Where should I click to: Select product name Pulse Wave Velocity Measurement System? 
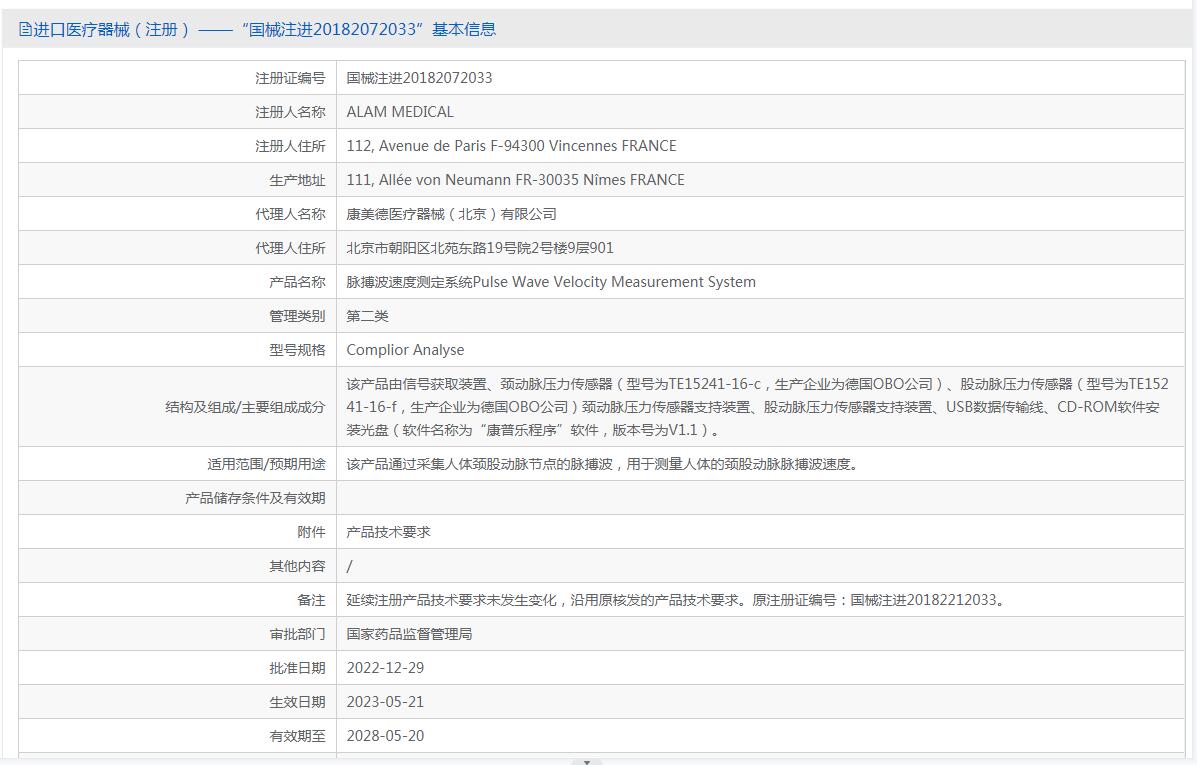[x=550, y=282]
